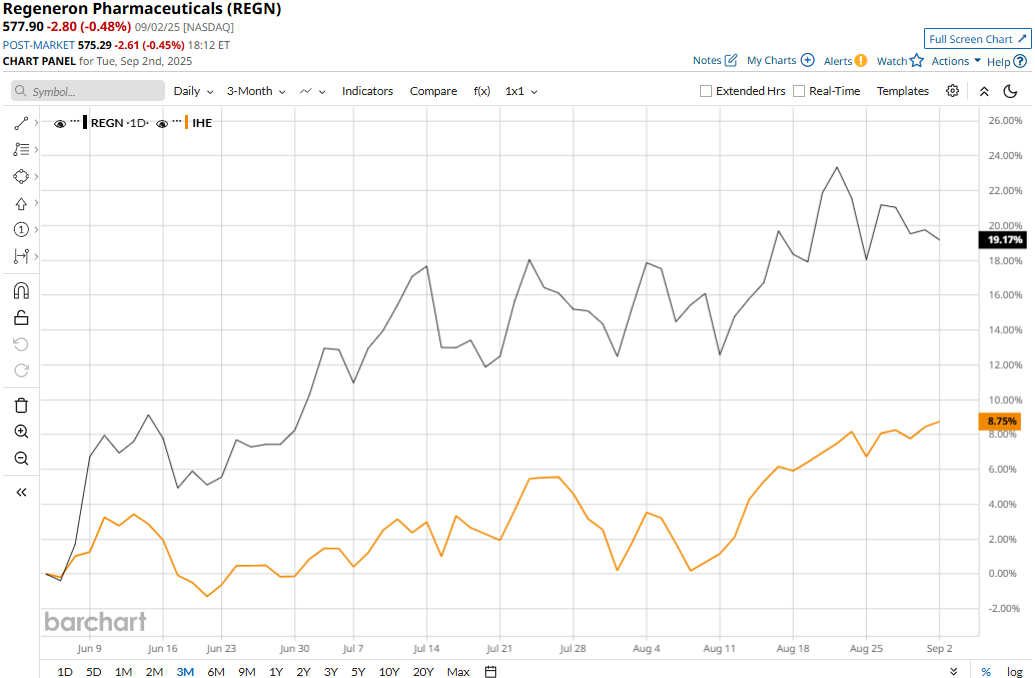Image resolution: width=1035 pixels, height=678 pixels.
Task: Select the 5D time range
Action: pyautogui.click(x=94, y=671)
